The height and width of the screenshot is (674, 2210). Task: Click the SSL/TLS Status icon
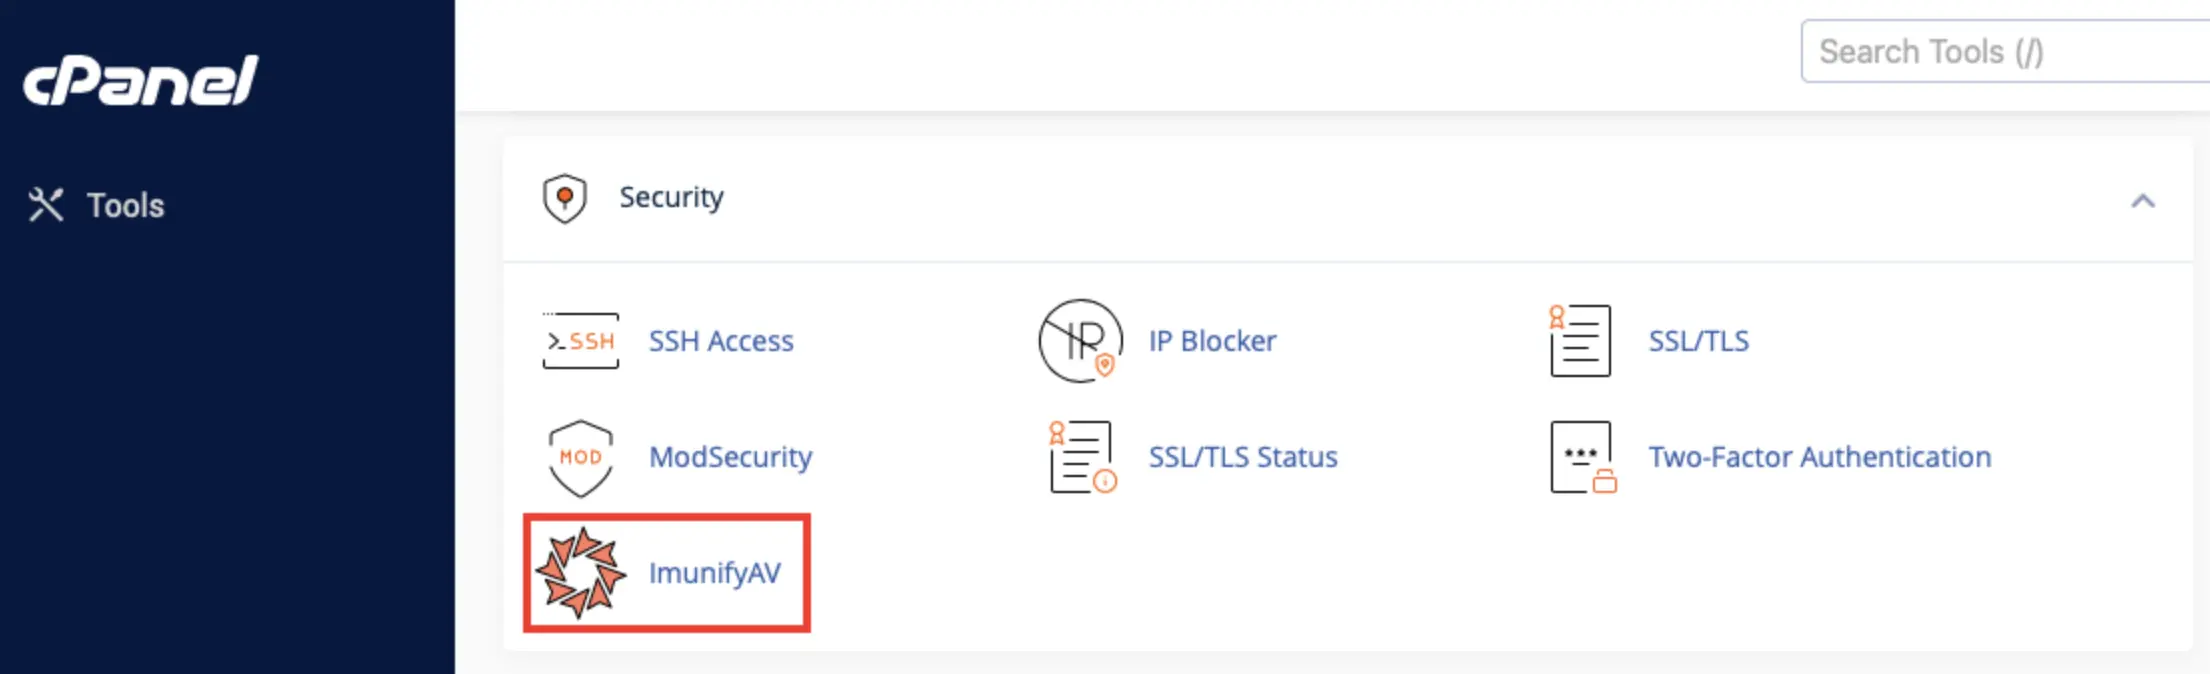point(1082,457)
